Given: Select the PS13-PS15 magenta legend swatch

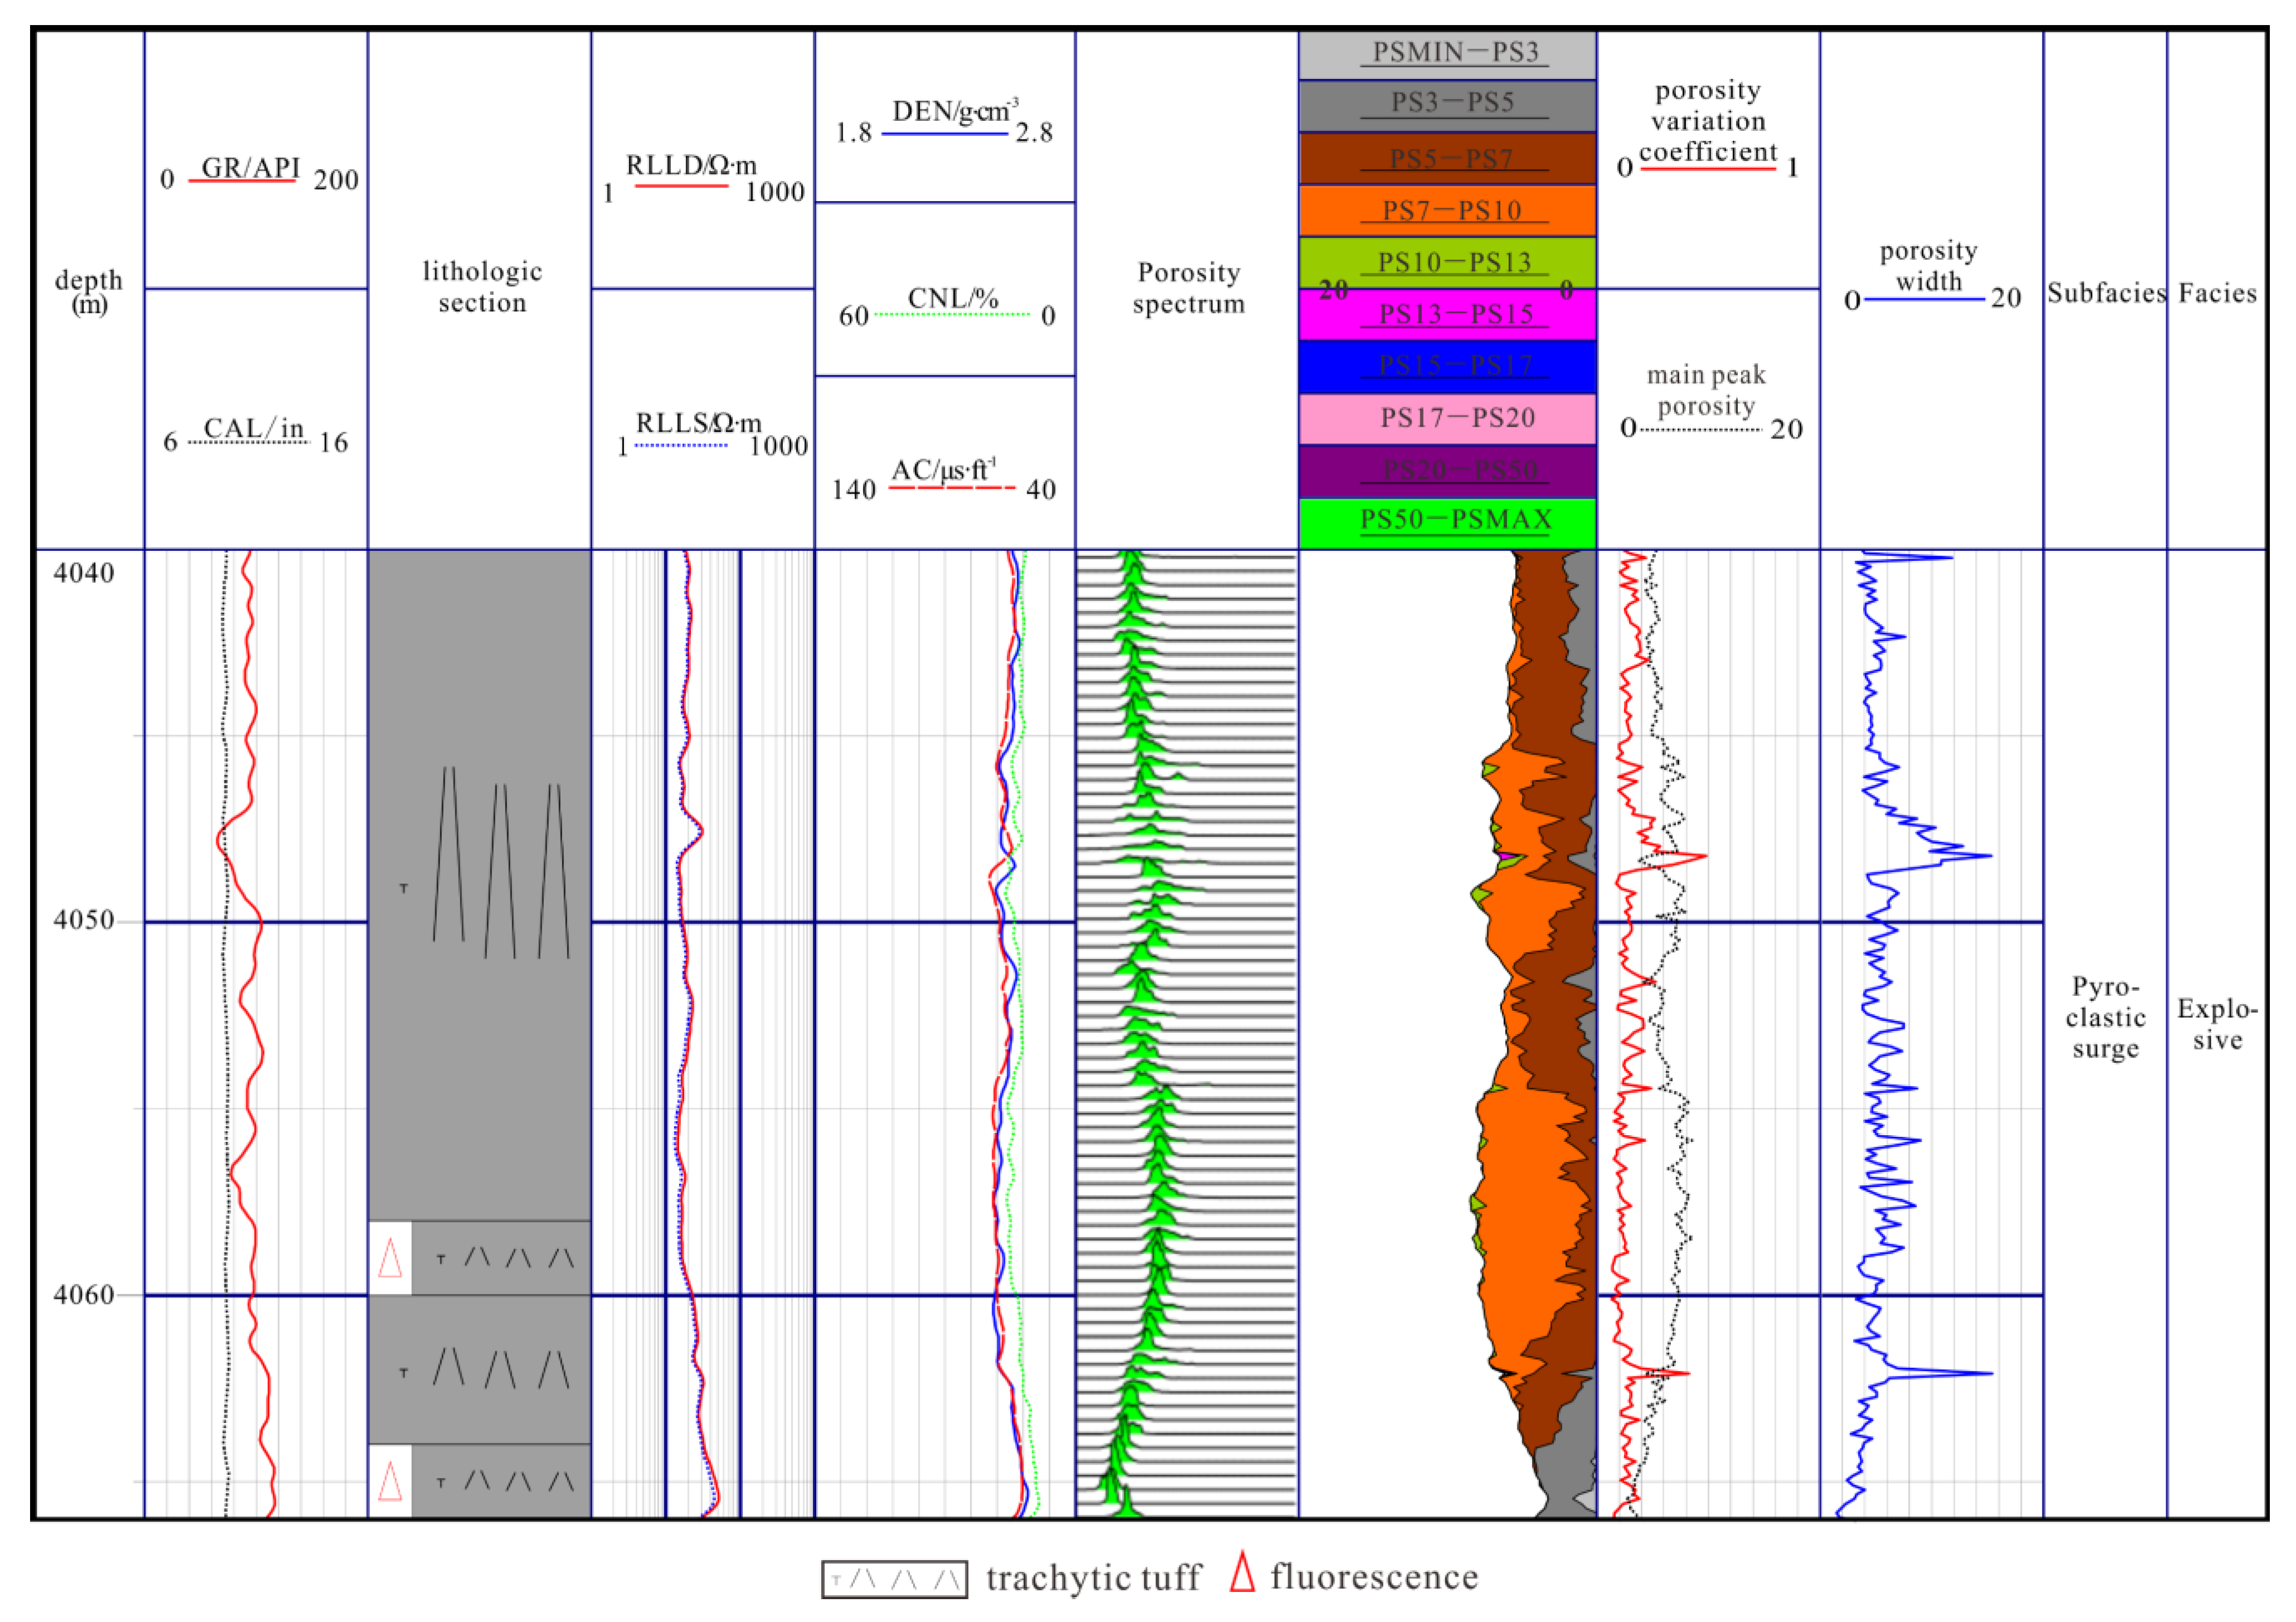Looking at the screenshot, I should coord(1447,315).
